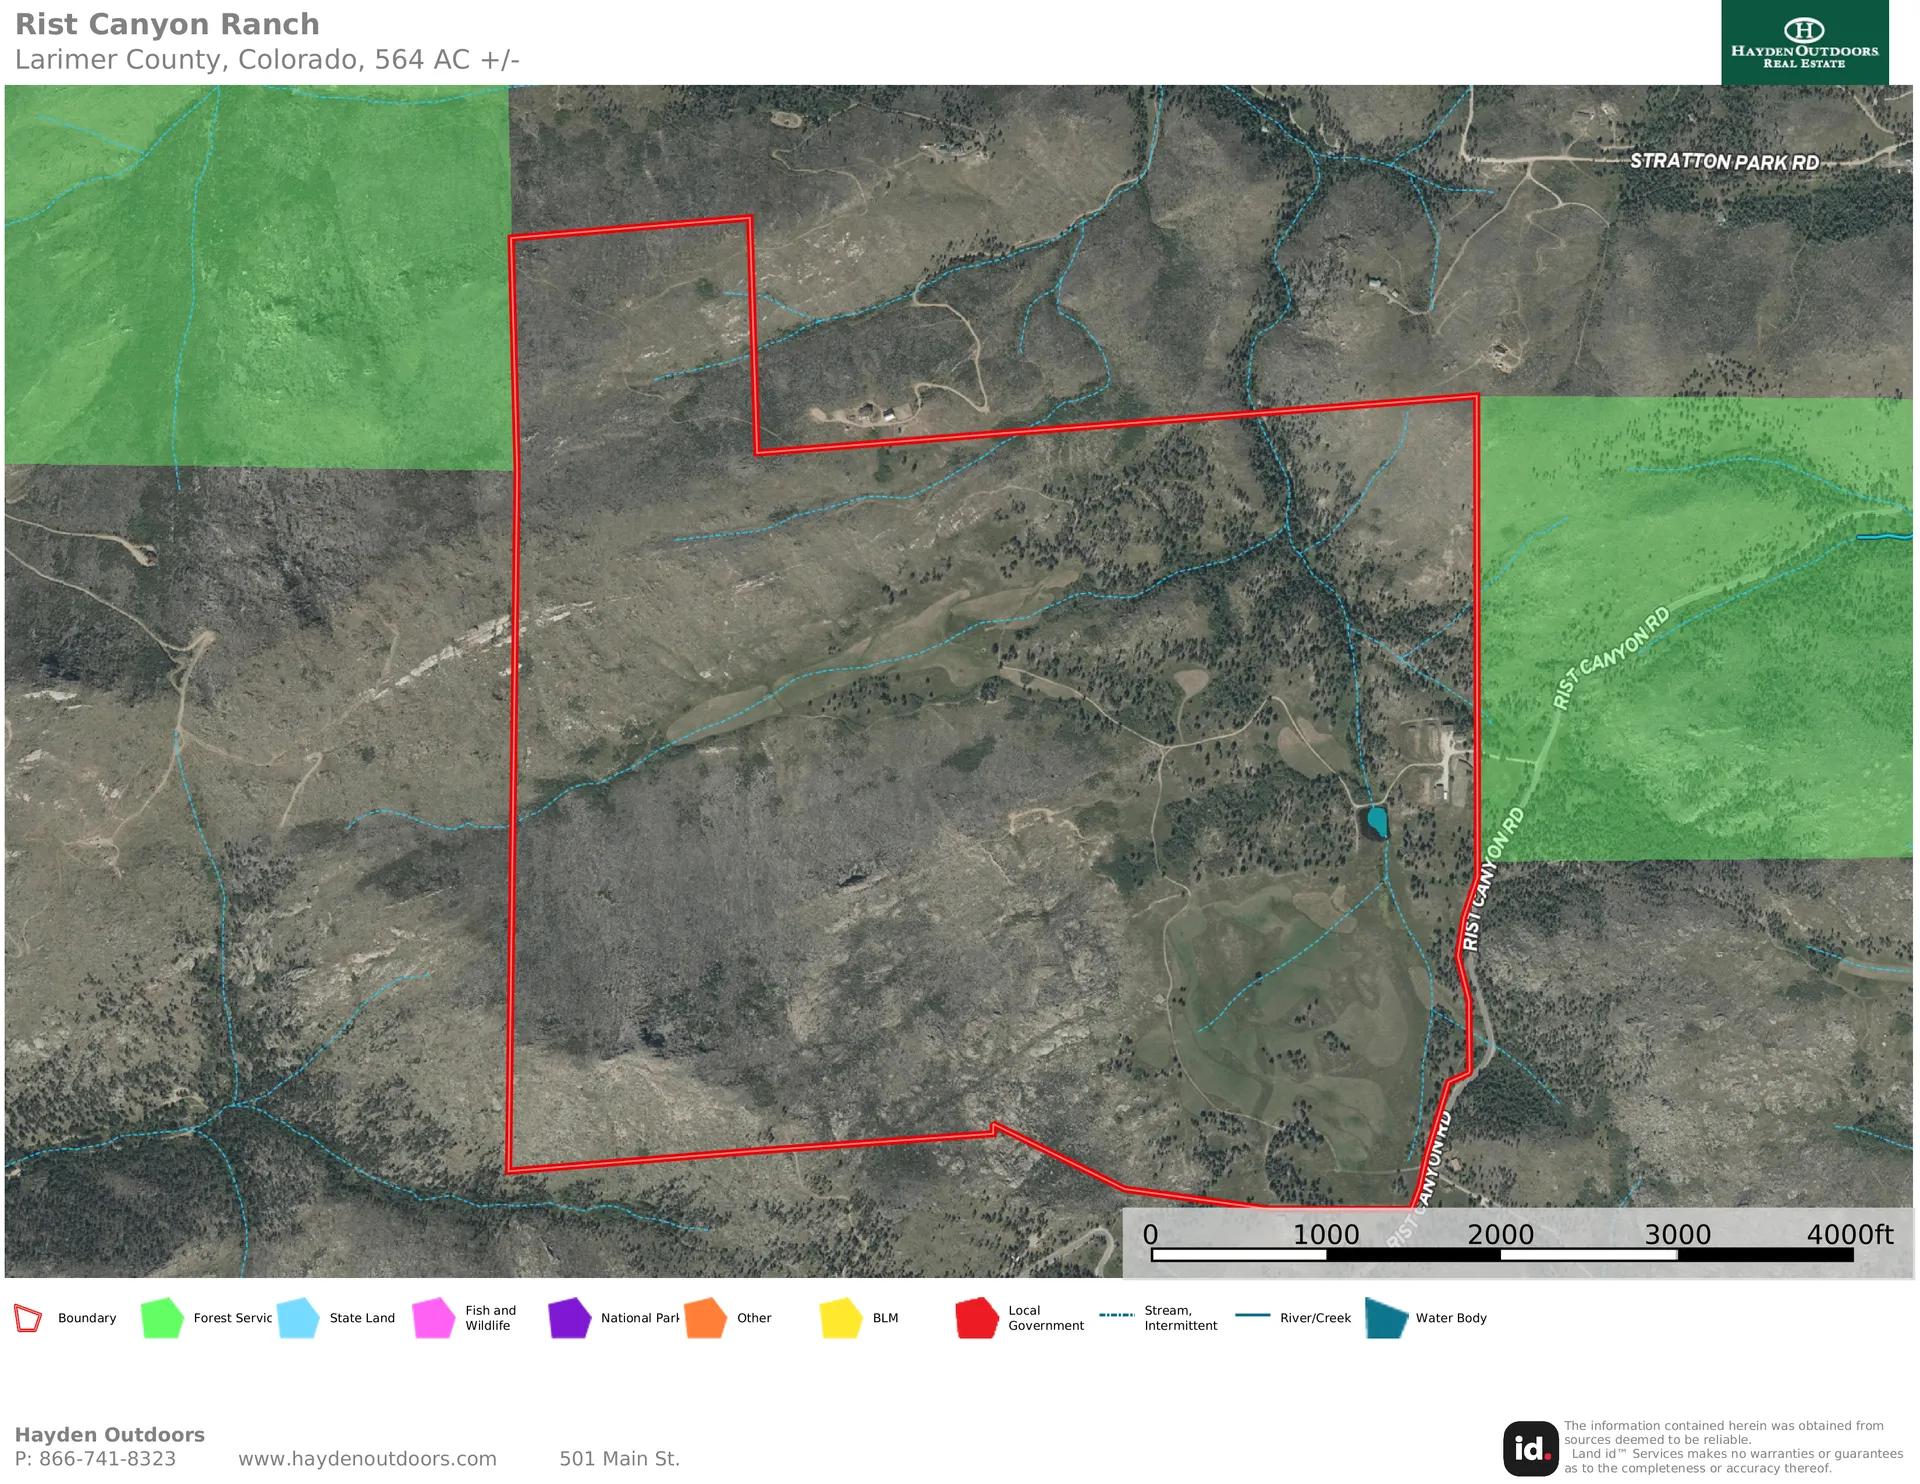Click the 2000 mark on scale bar
This screenshot has width=1920, height=1484.
point(1500,1234)
